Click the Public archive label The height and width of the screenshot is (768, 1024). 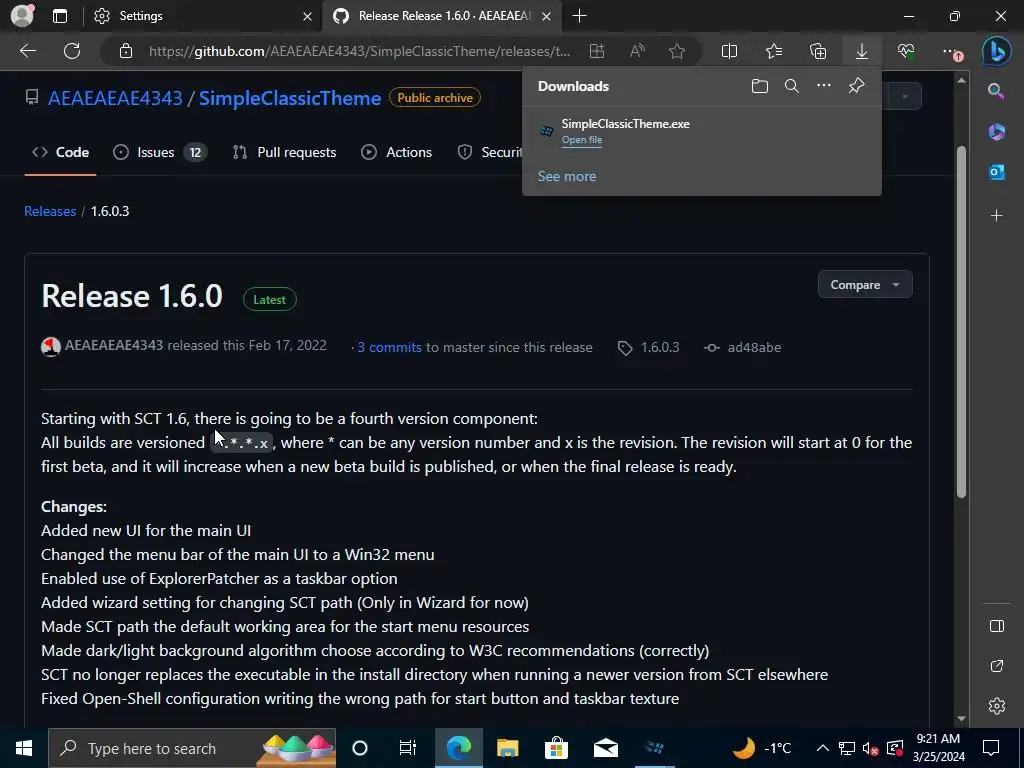(435, 98)
